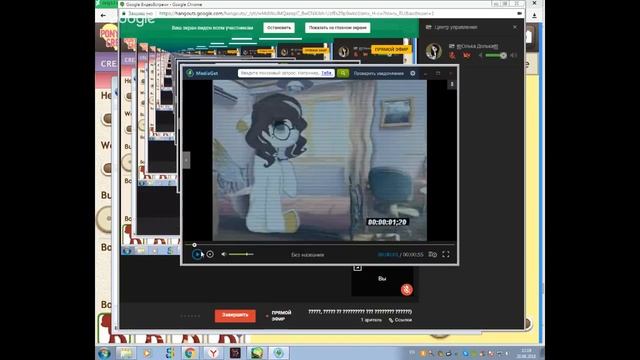Image resolution: width=640 pixels, height=360 pixels.
Task: Click the video seek bar handle
Action: 194,245
